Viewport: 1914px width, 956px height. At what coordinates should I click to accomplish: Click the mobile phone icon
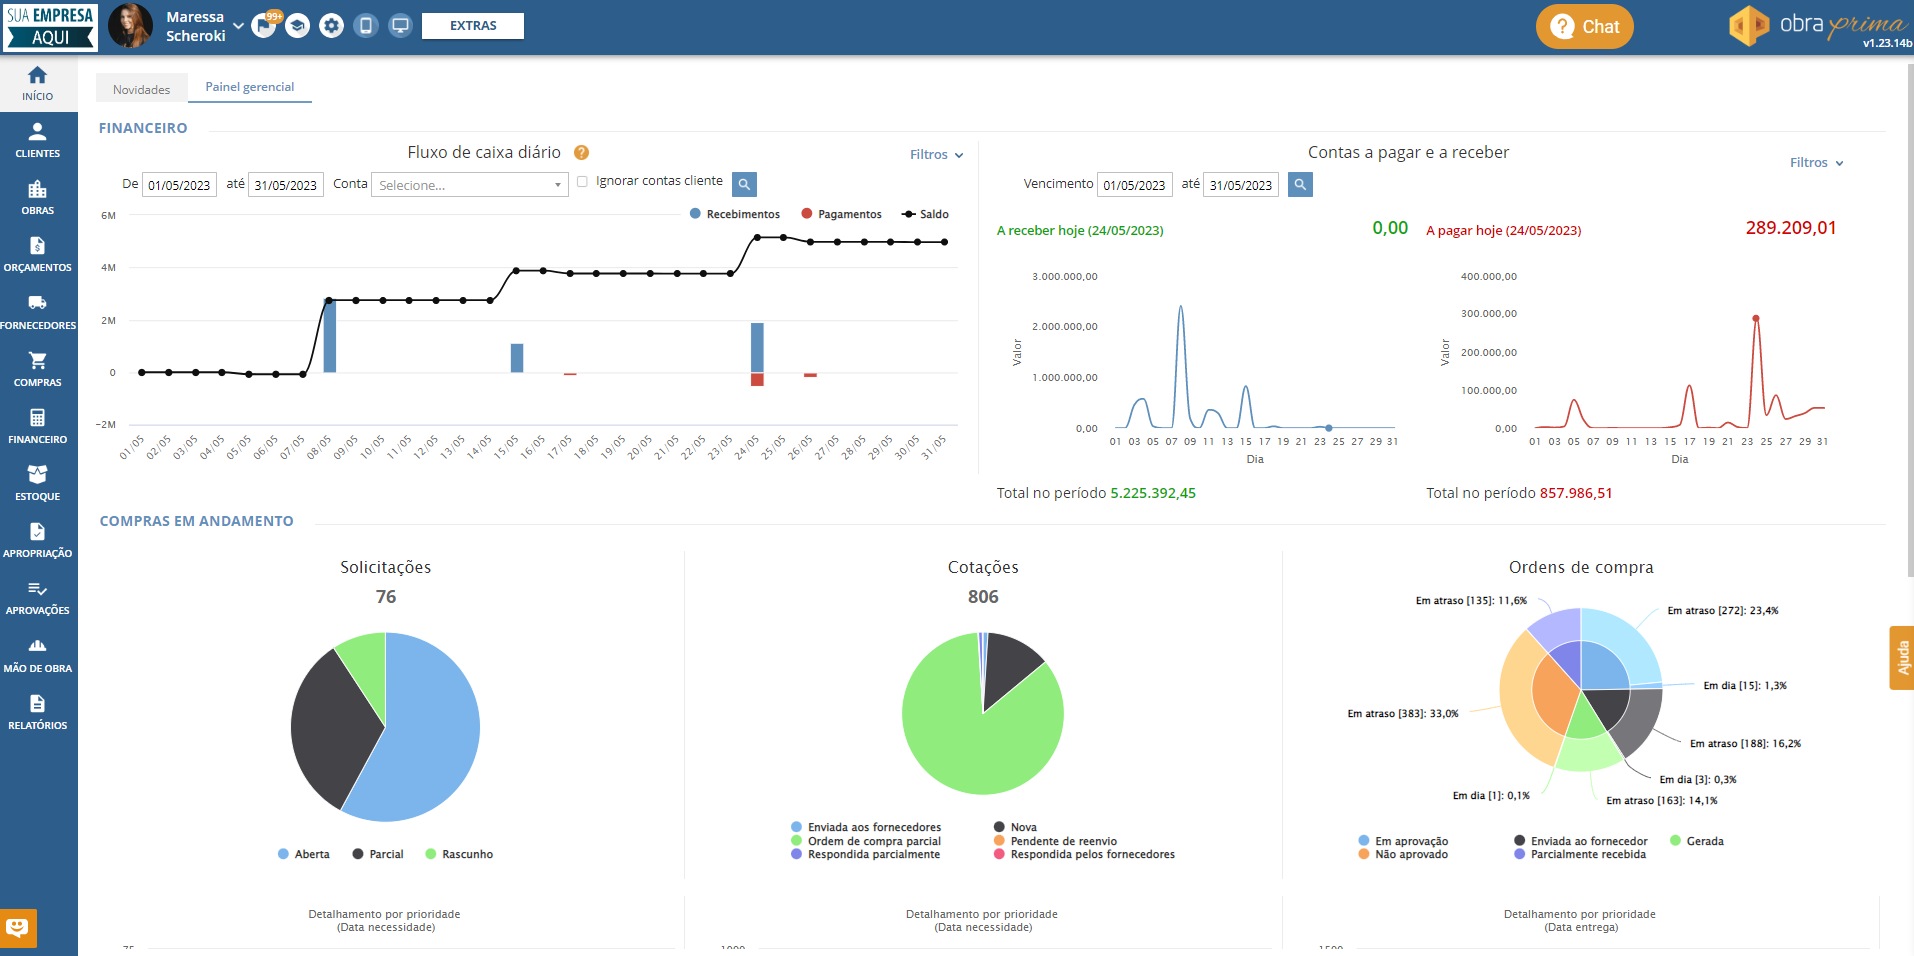pos(366,26)
